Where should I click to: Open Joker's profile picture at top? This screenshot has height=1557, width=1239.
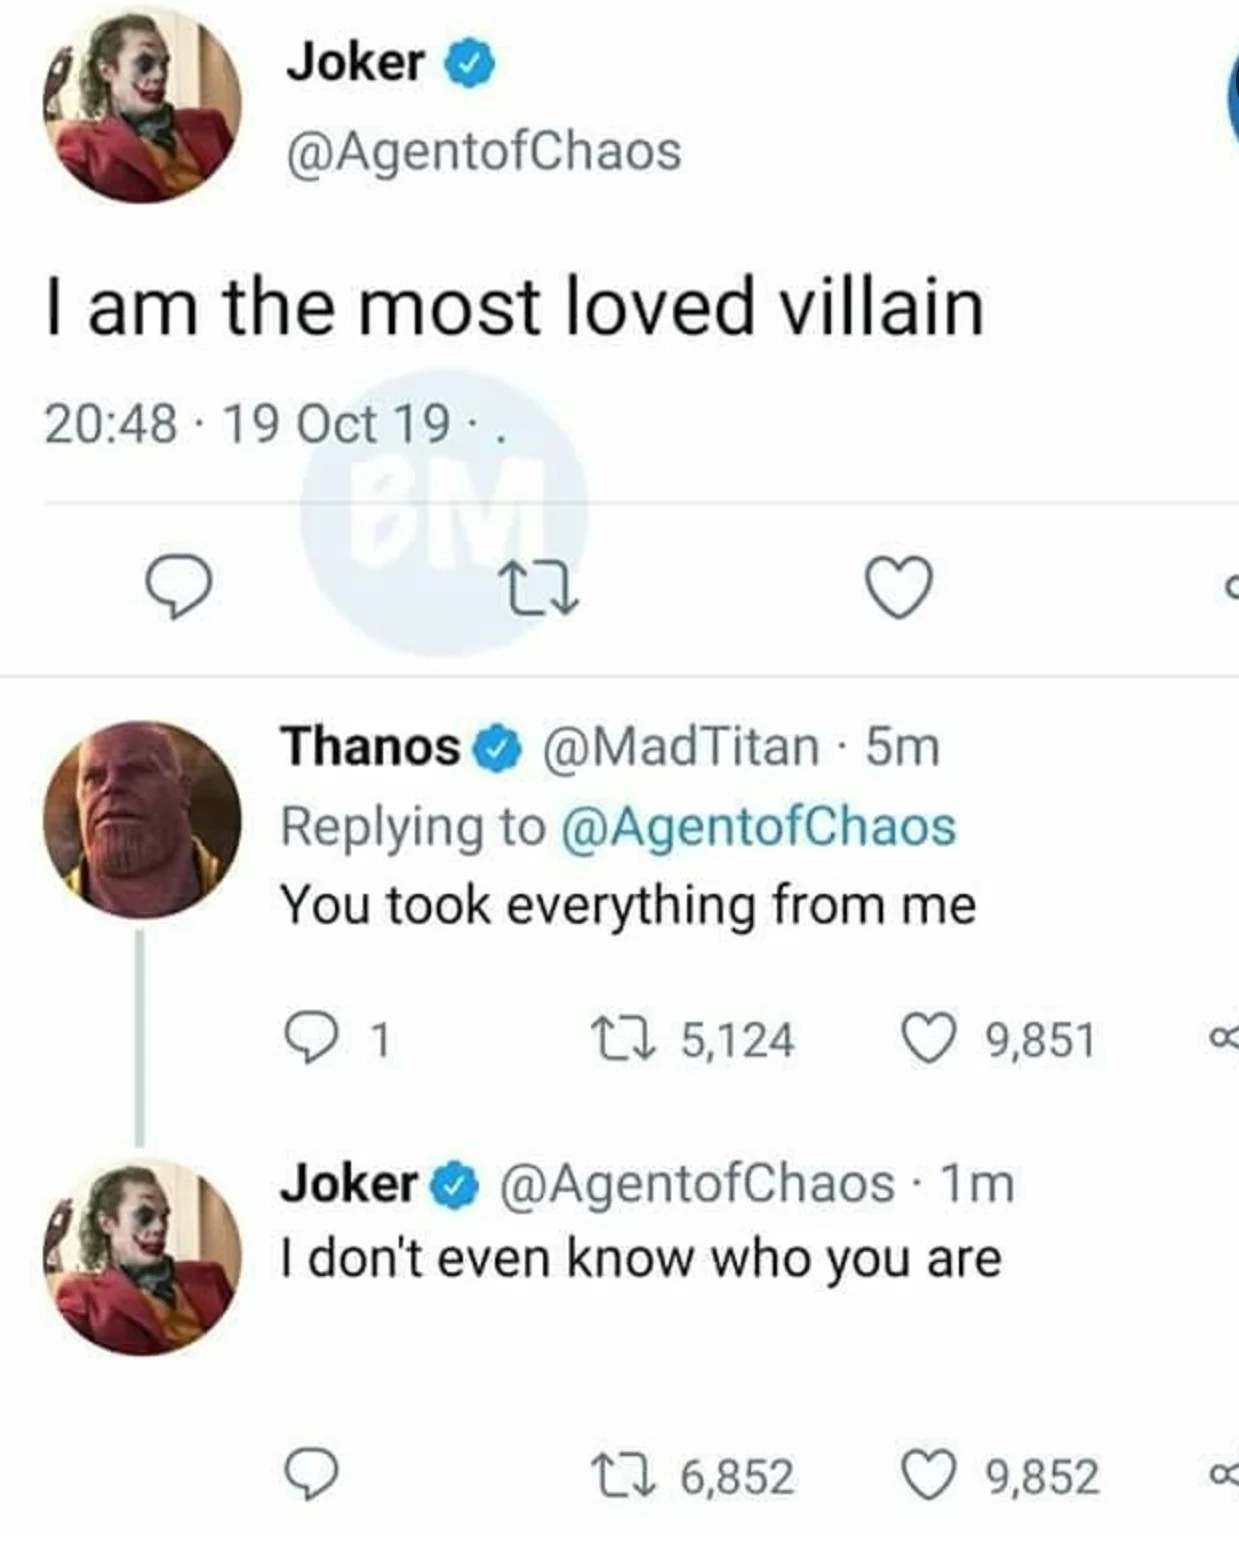pos(142,104)
